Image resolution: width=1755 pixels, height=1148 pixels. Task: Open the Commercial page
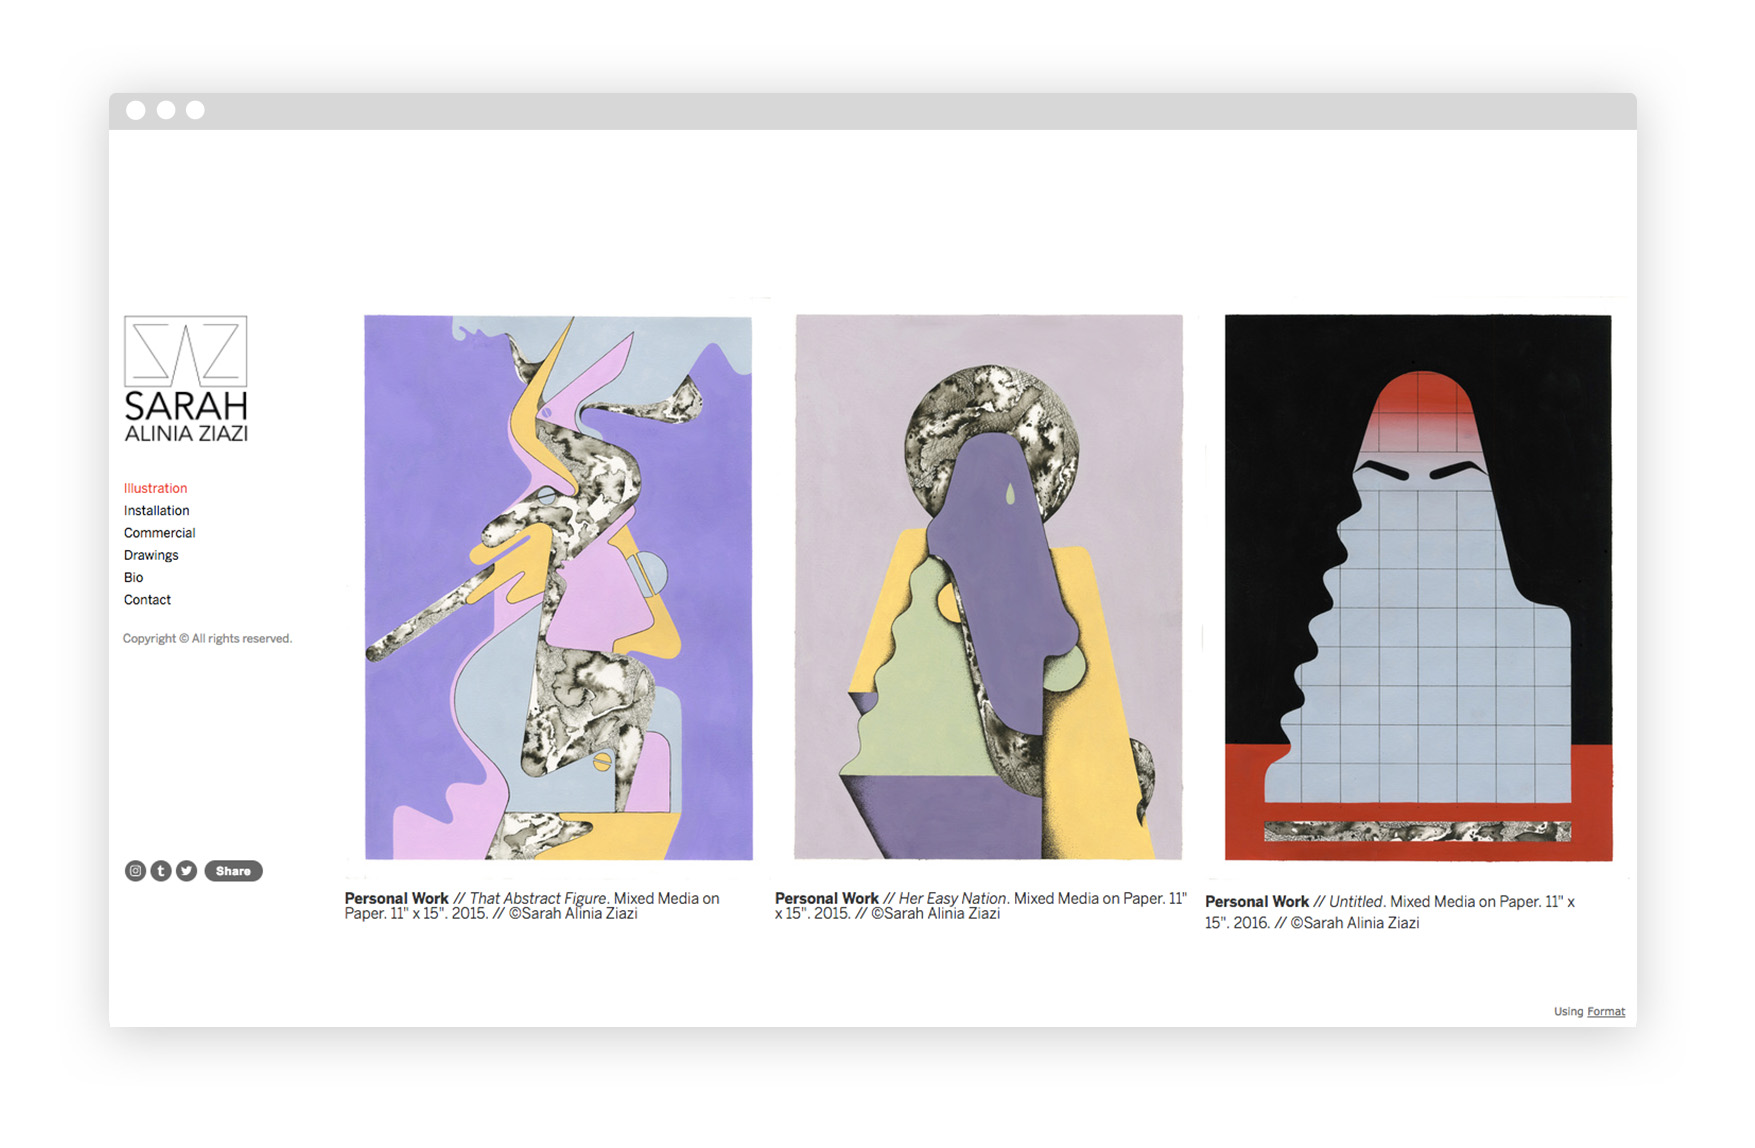[x=159, y=533]
